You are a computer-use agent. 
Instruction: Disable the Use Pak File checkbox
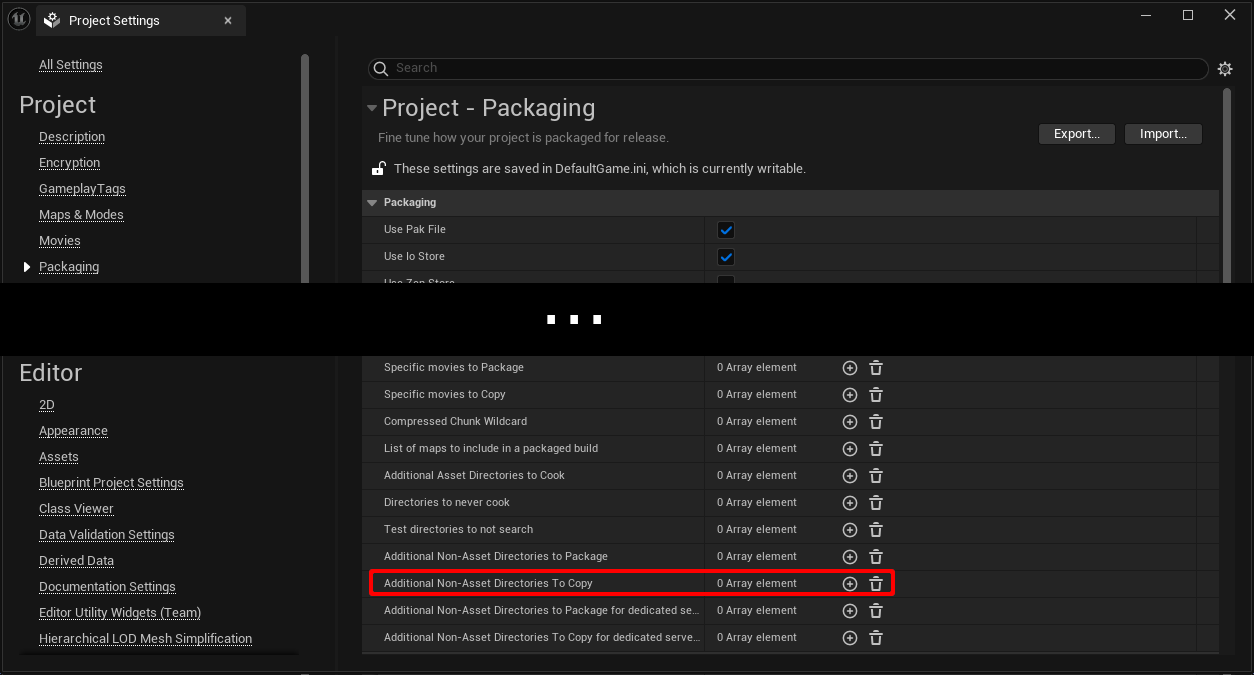pos(726,230)
